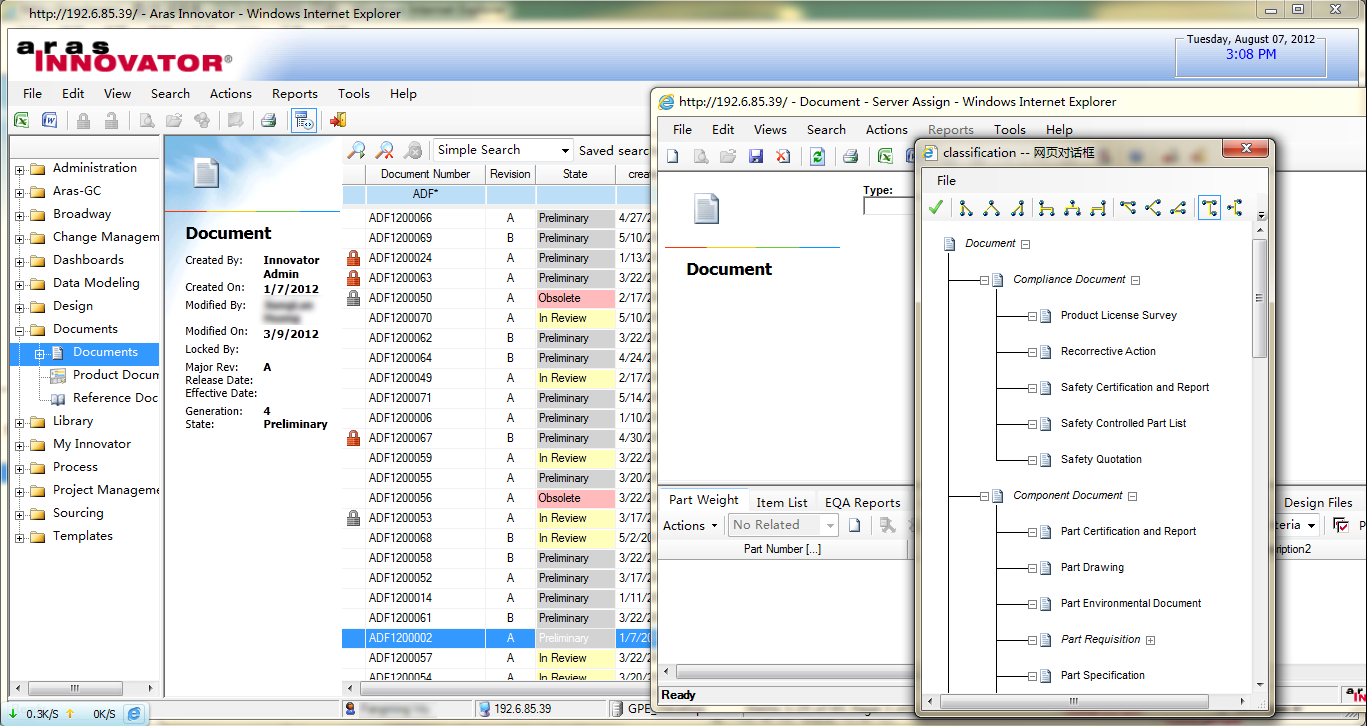Click the Revision column header
The height and width of the screenshot is (726, 1367).
pos(510,174)
